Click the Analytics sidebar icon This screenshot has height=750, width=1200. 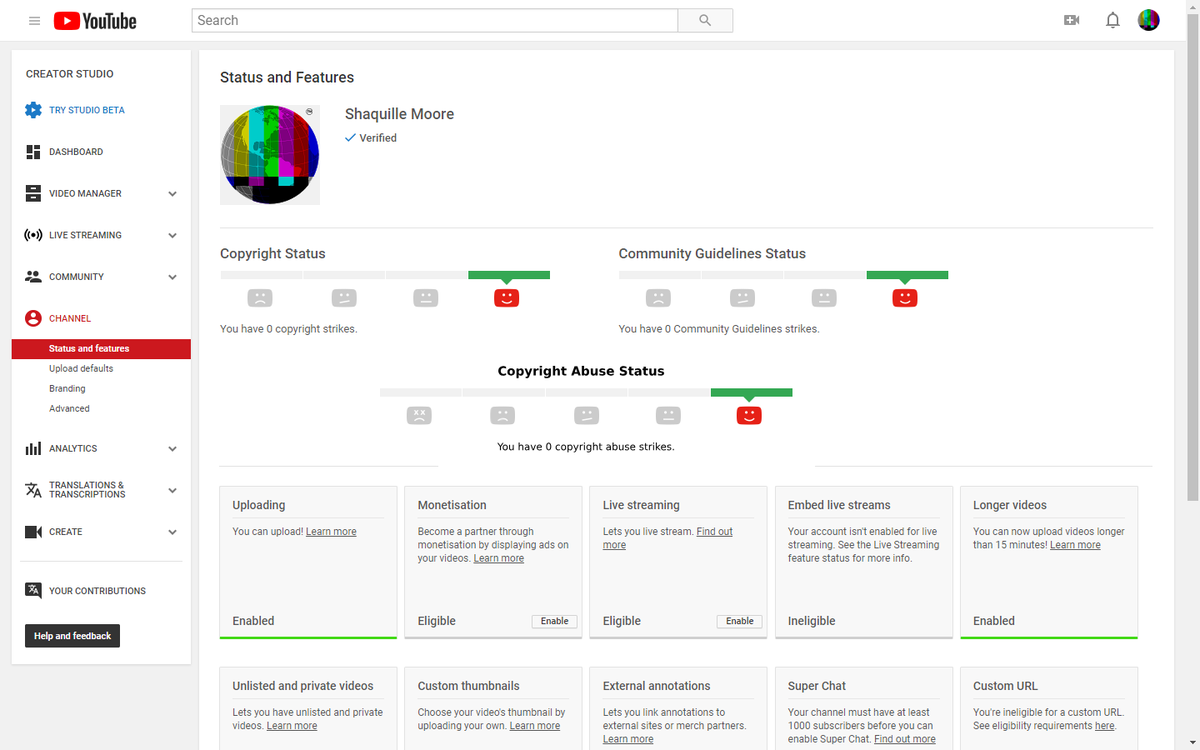click(33, 448)
